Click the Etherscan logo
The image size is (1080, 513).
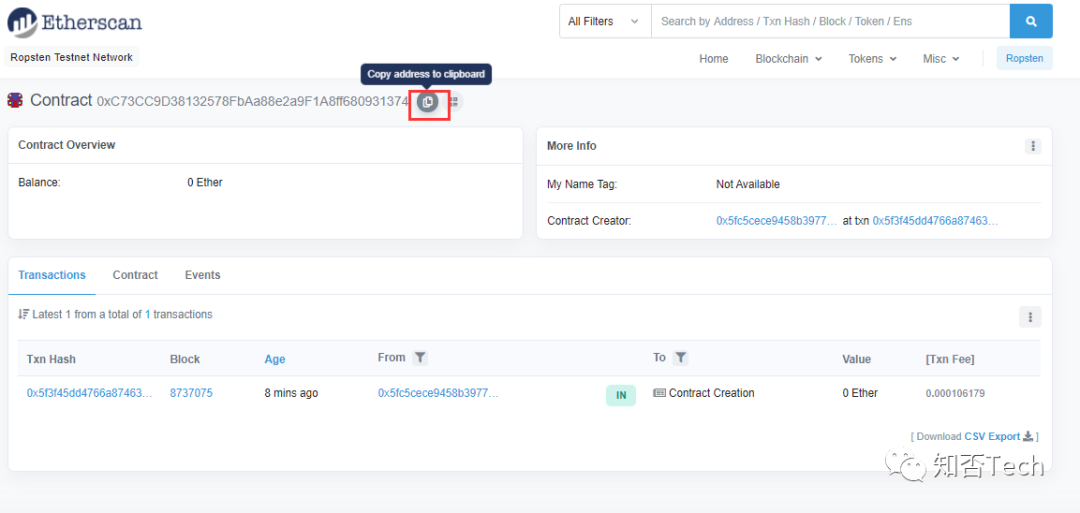tap(74, 21)
